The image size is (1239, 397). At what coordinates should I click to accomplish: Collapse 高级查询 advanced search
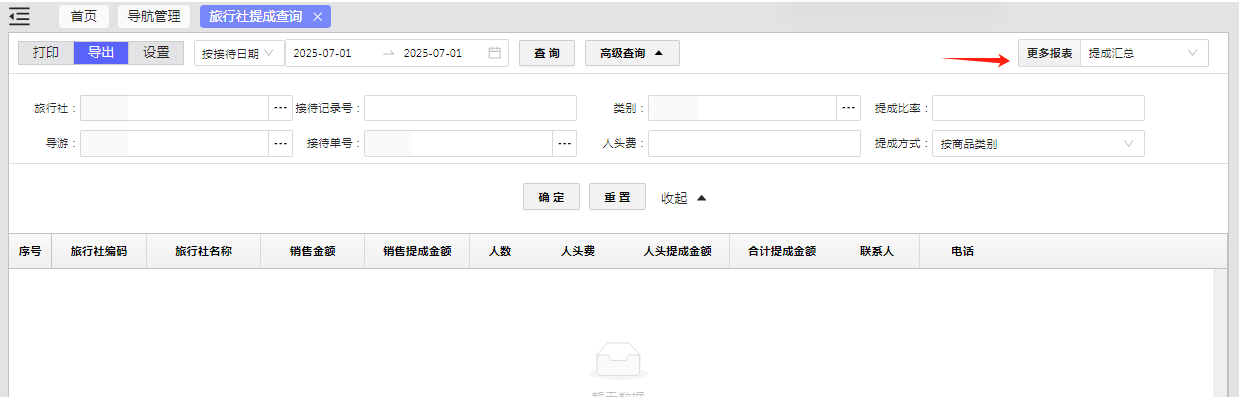632,53
